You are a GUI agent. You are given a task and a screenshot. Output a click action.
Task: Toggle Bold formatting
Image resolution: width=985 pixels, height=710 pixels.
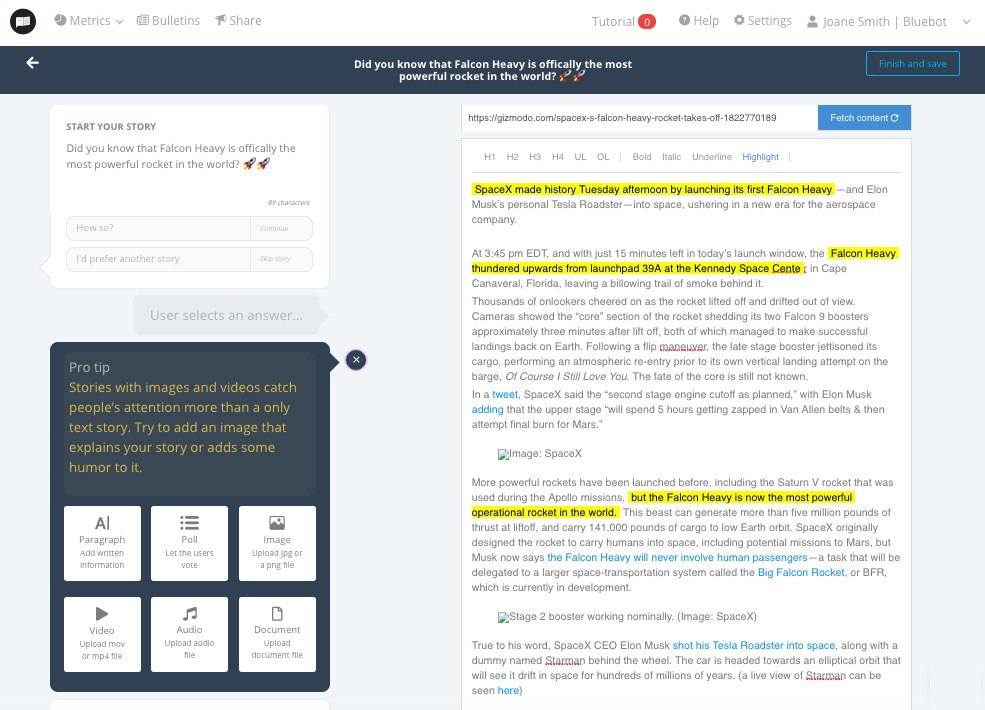[642, 157]
